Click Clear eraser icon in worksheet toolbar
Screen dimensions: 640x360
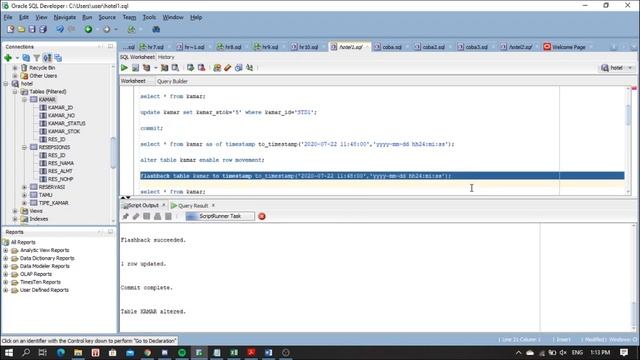point(227,68)
